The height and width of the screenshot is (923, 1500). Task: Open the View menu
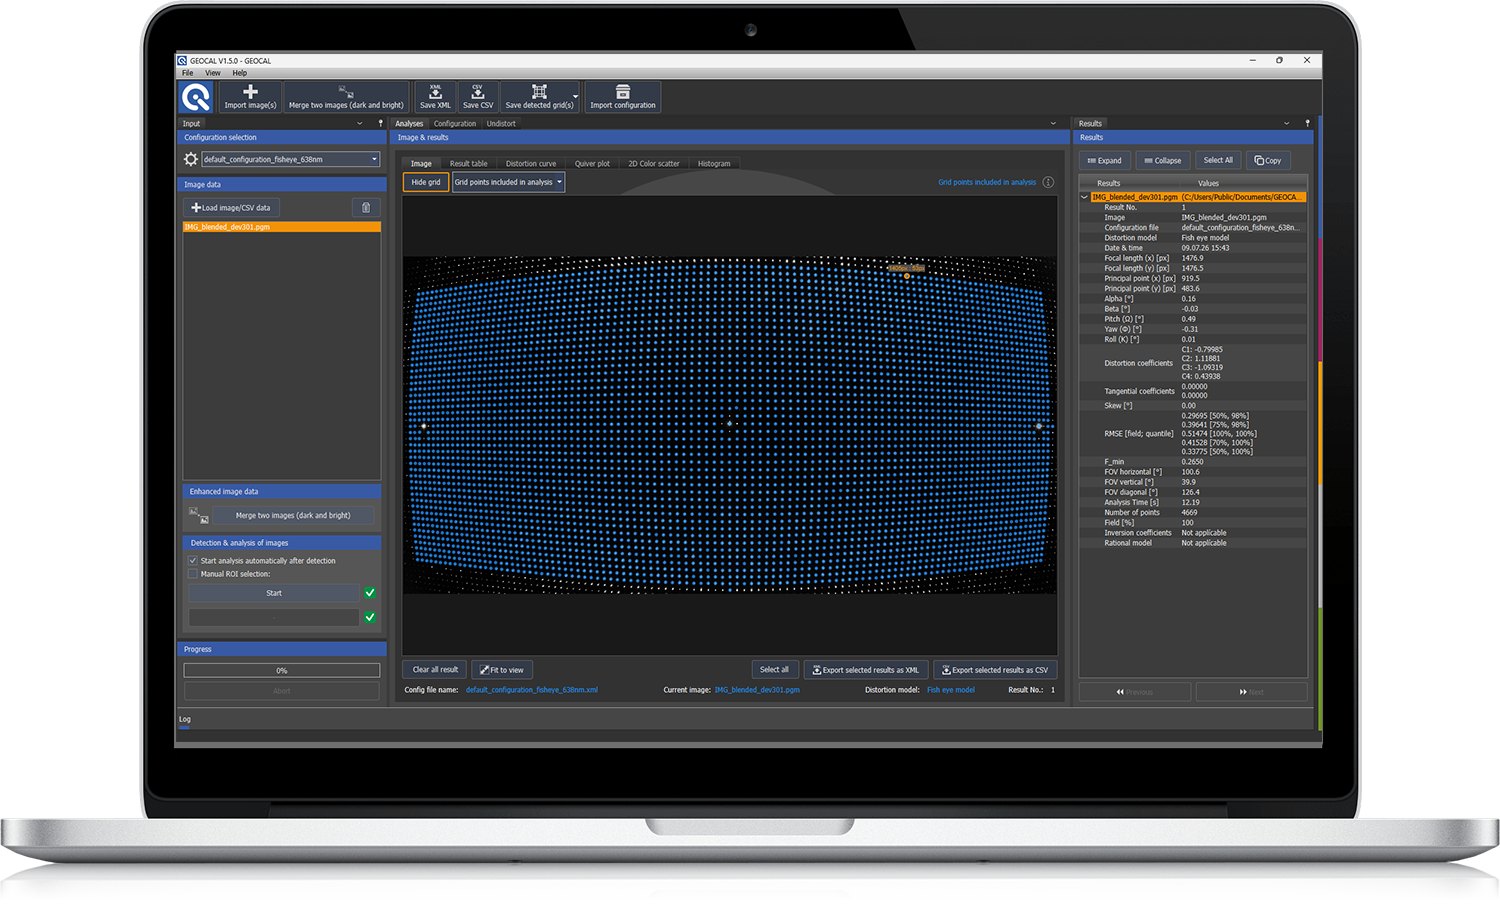point(213,73)
